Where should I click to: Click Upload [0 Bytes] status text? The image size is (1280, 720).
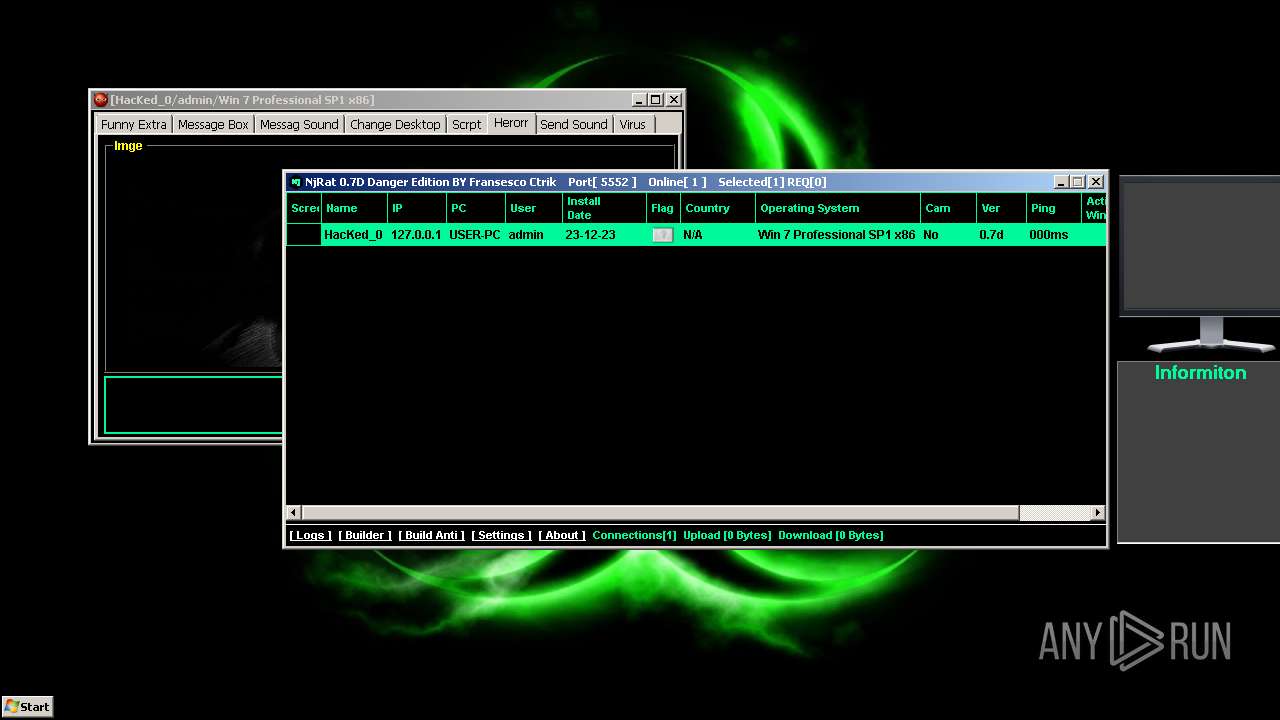tap(727, 535)
